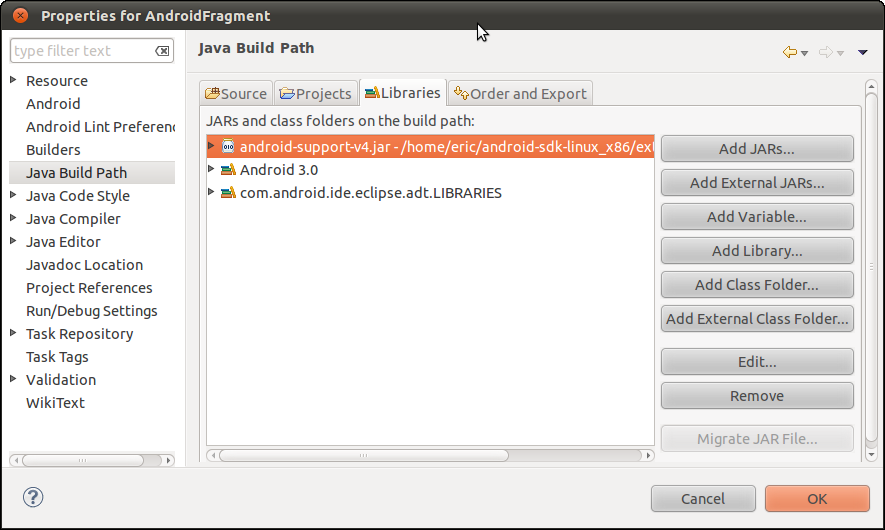Open the view menu triangle at top right

(x=862, y=52)
